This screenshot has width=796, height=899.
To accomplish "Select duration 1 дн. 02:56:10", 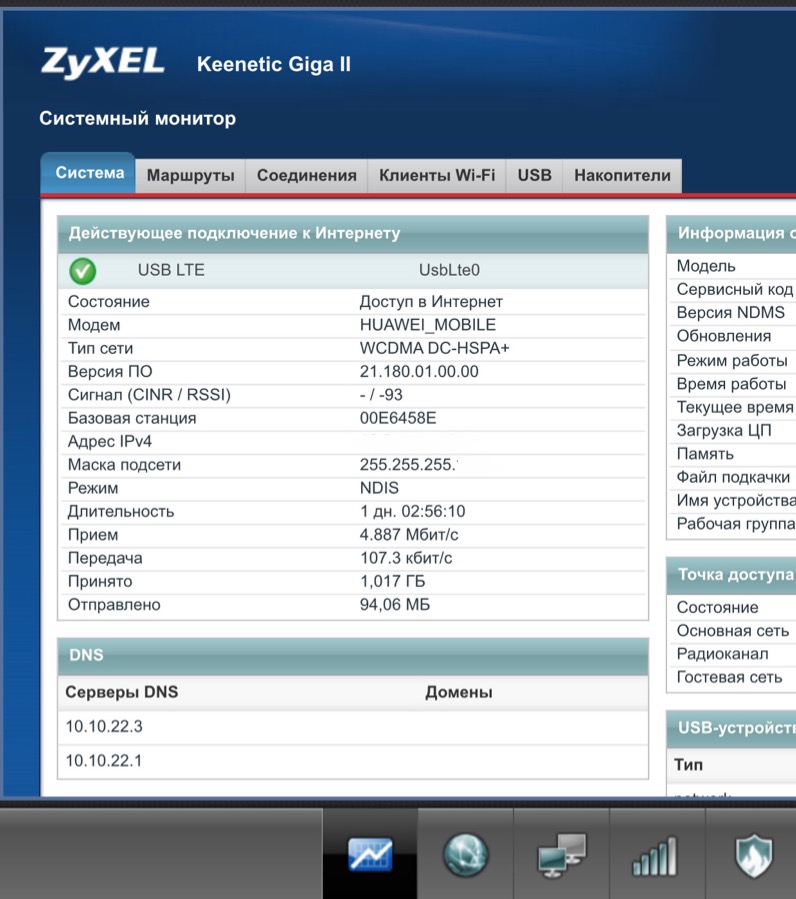I will pos(412,511).
